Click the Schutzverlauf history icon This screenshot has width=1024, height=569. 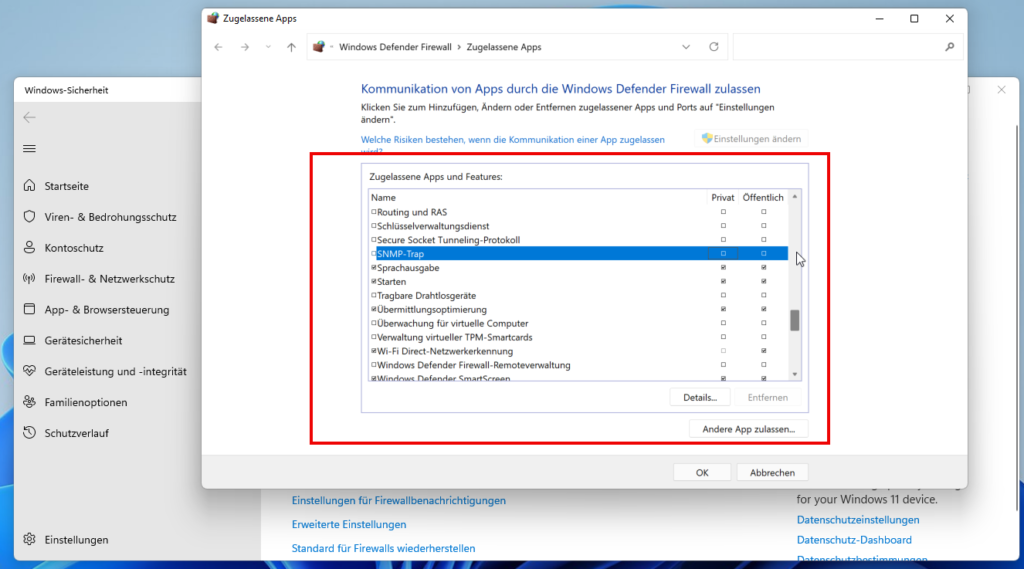click(x=29, y=432)
